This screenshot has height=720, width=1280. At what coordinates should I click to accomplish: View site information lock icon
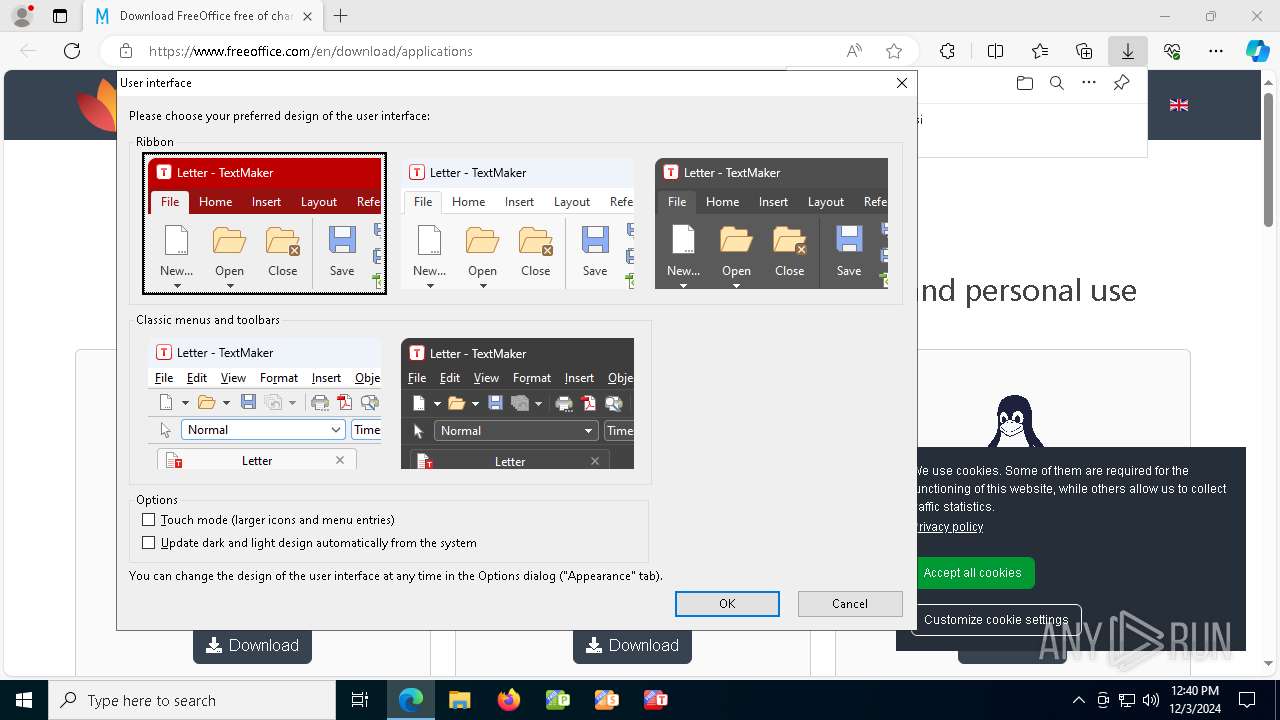[x=126, y=51]
